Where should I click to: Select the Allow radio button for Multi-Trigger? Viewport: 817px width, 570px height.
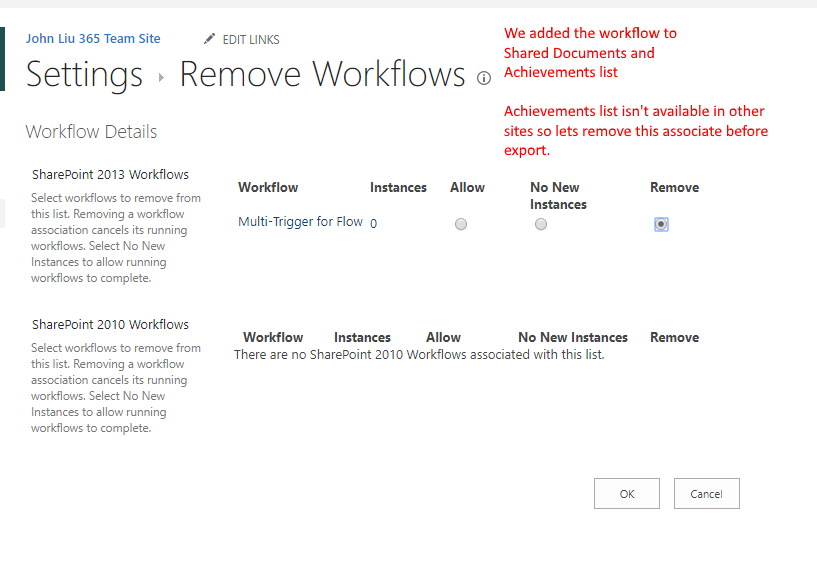click(461, 225)
